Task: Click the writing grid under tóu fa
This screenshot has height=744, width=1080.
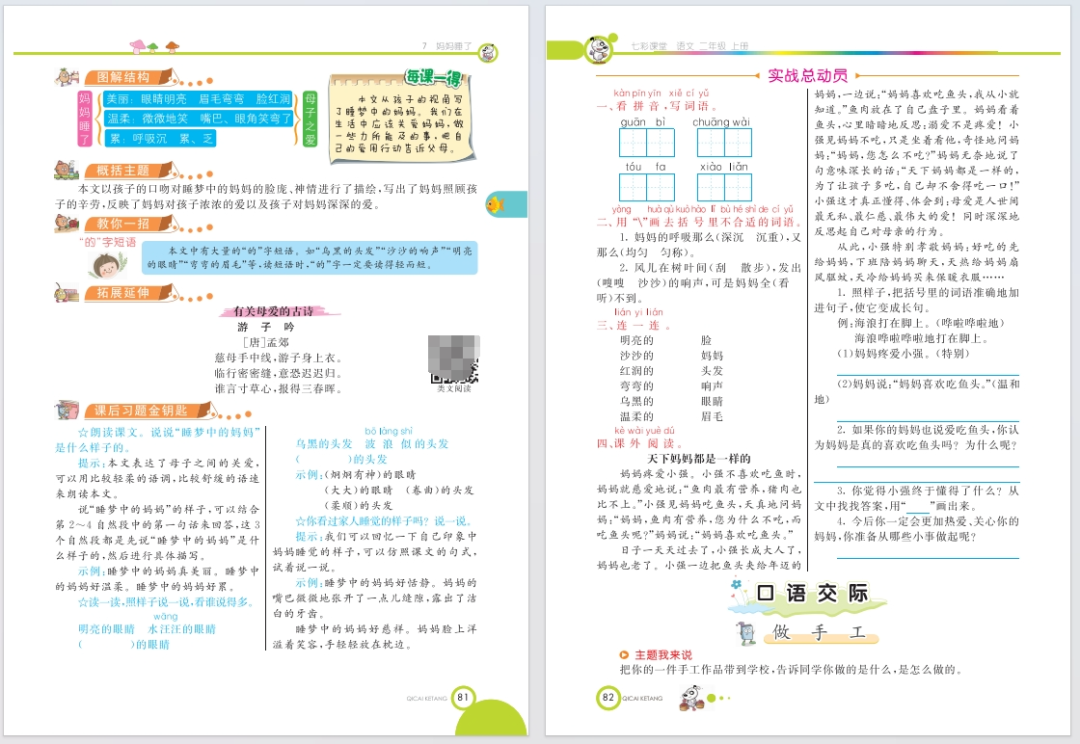Action: [647, 187]
